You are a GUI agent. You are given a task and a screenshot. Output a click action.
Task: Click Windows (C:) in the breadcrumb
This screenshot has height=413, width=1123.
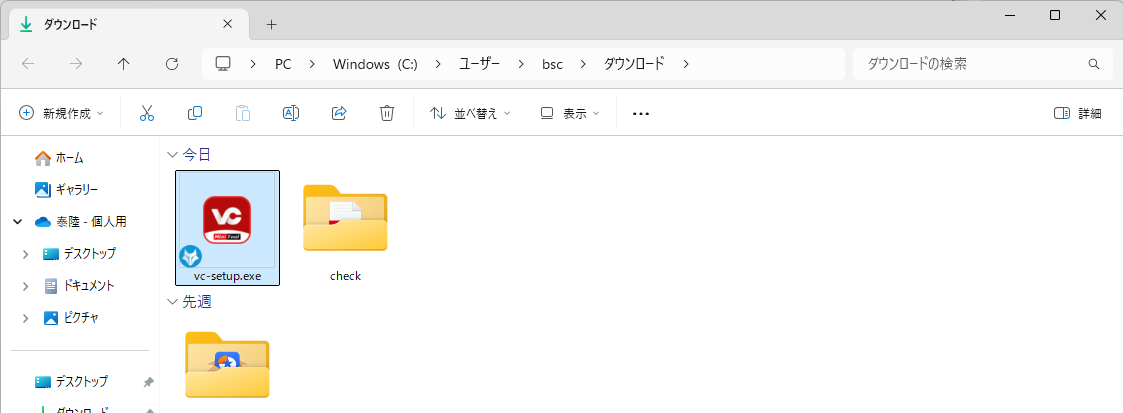pos(375,64)
